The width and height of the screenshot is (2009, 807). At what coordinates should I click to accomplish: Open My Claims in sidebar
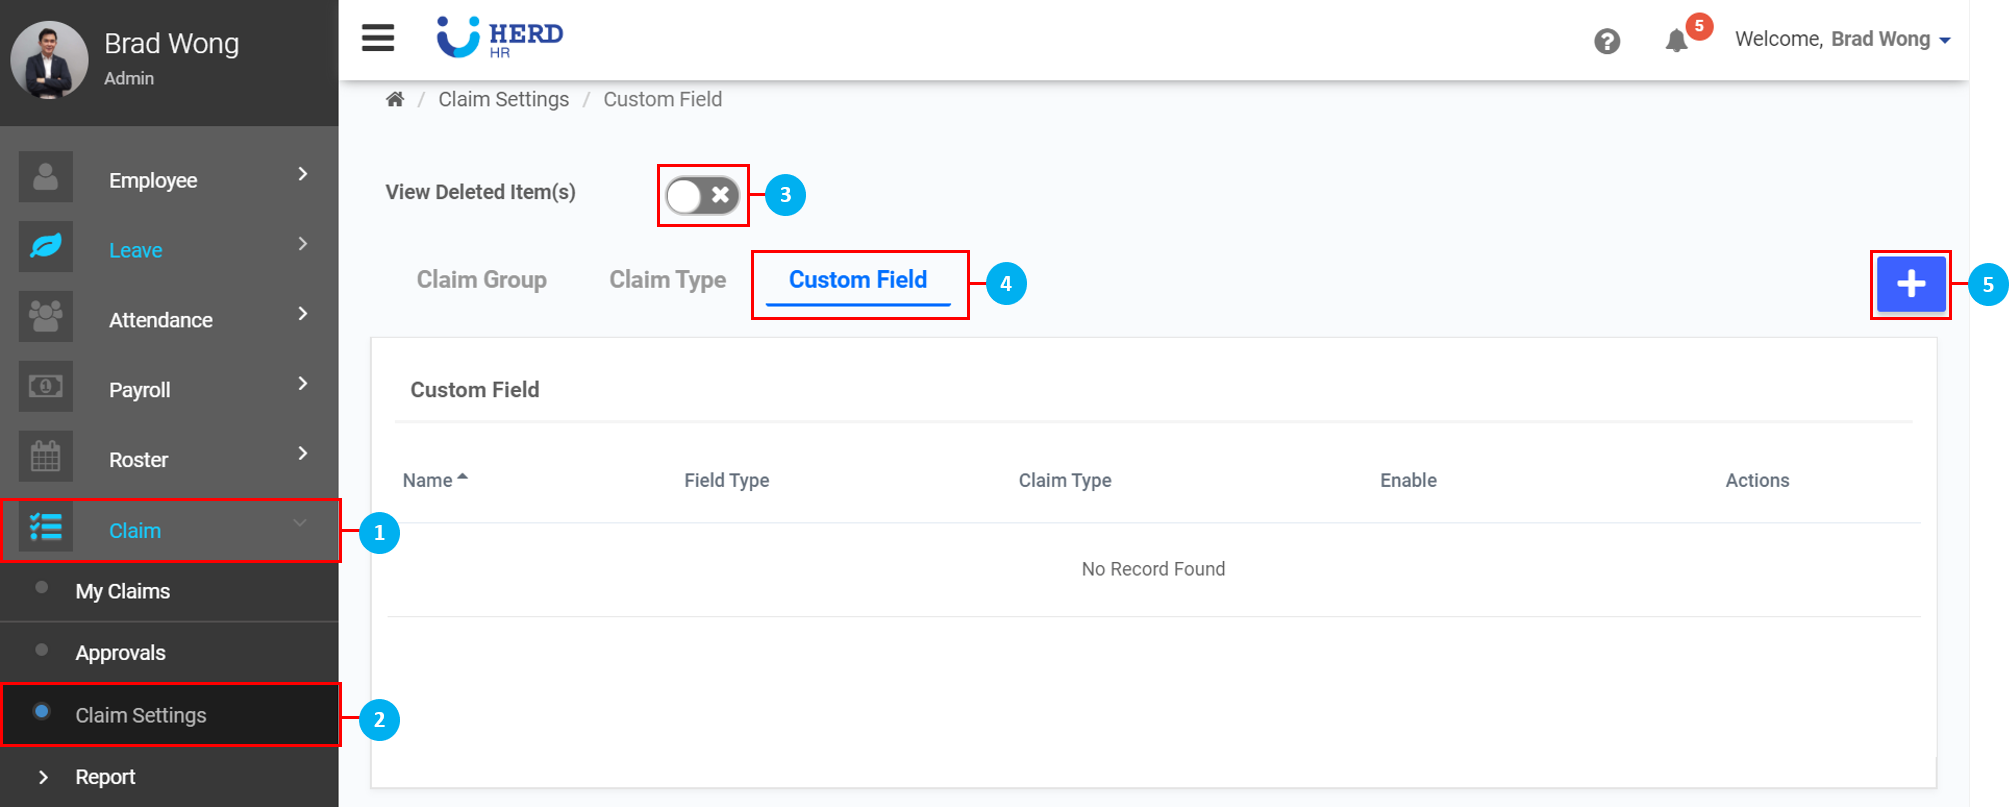pyautogui.click(x=123, y=592)
